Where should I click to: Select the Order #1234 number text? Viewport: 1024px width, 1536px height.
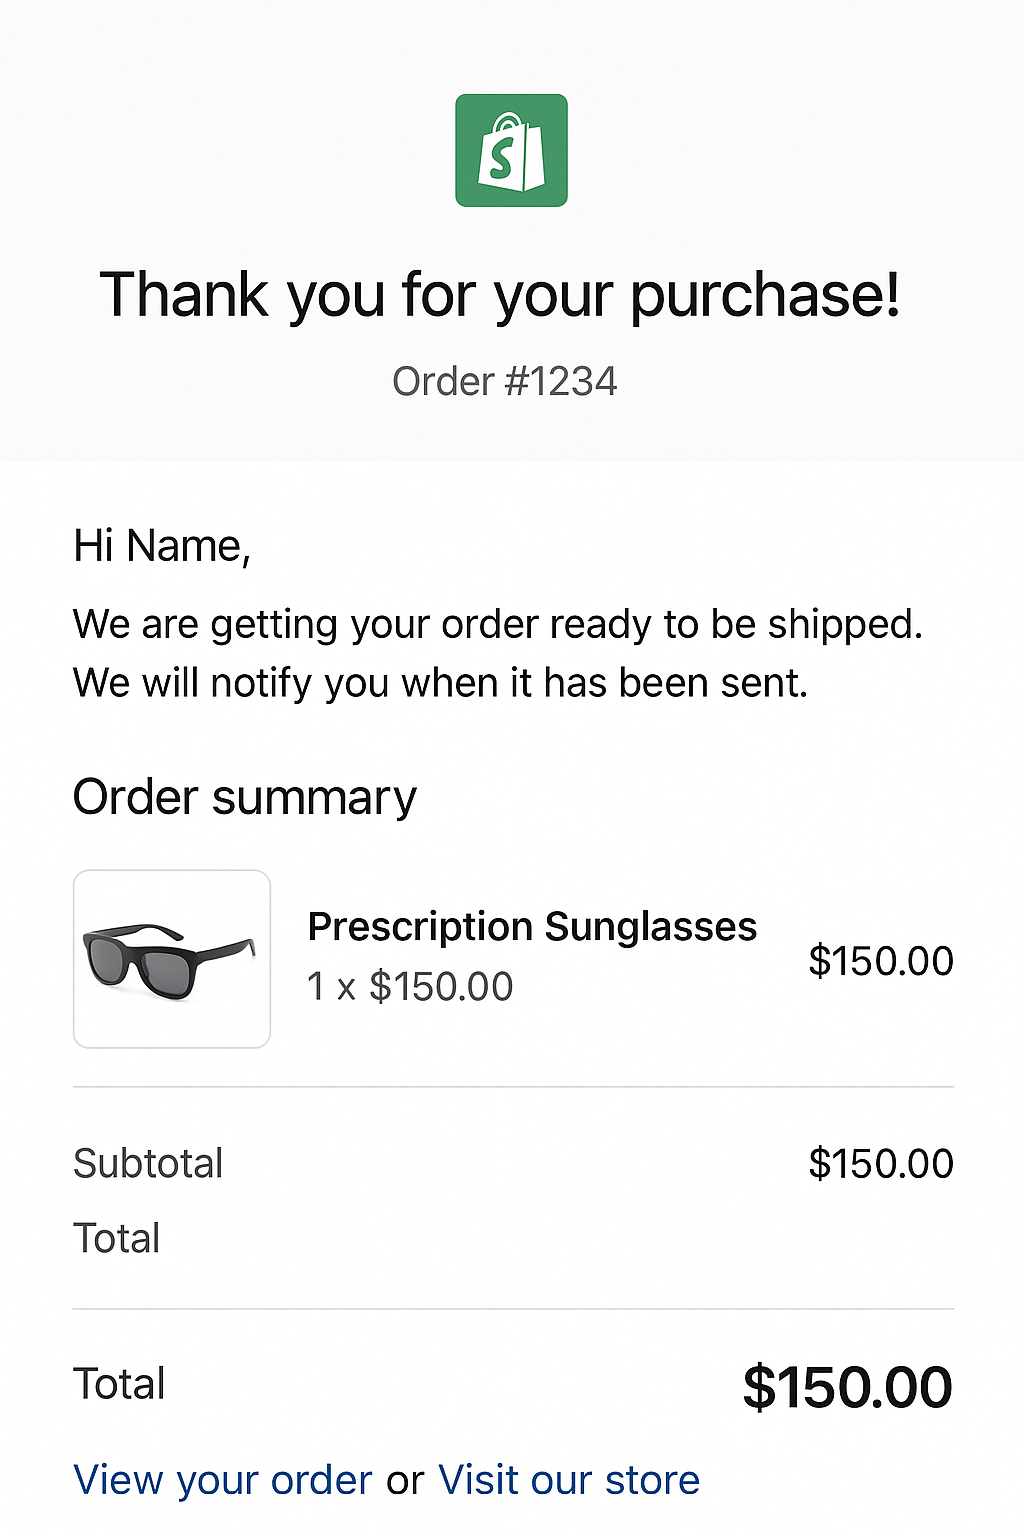click(x=505, y=381)
